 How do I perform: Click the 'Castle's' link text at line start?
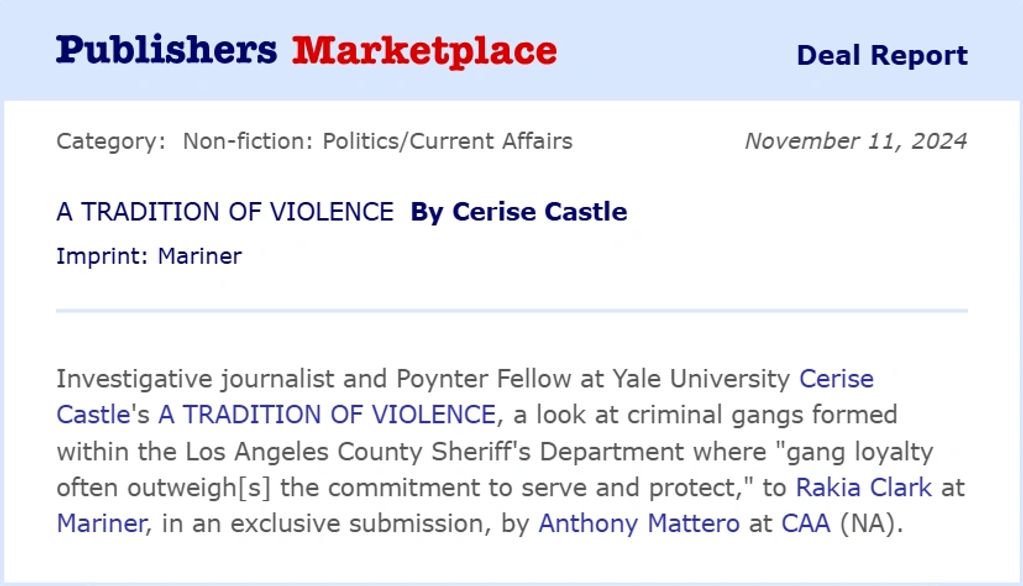95,414
